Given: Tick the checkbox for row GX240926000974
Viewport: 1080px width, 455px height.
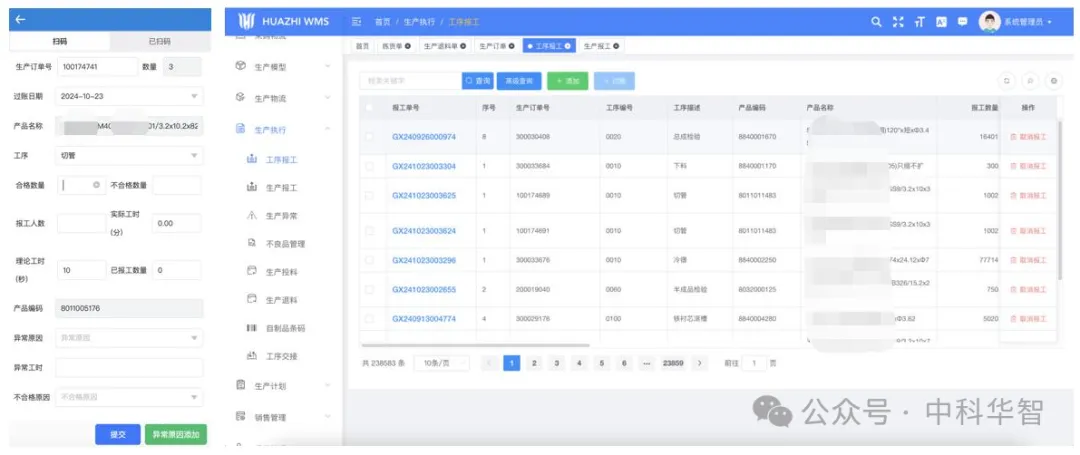Looking at the screenshot, I should [370, 137].
